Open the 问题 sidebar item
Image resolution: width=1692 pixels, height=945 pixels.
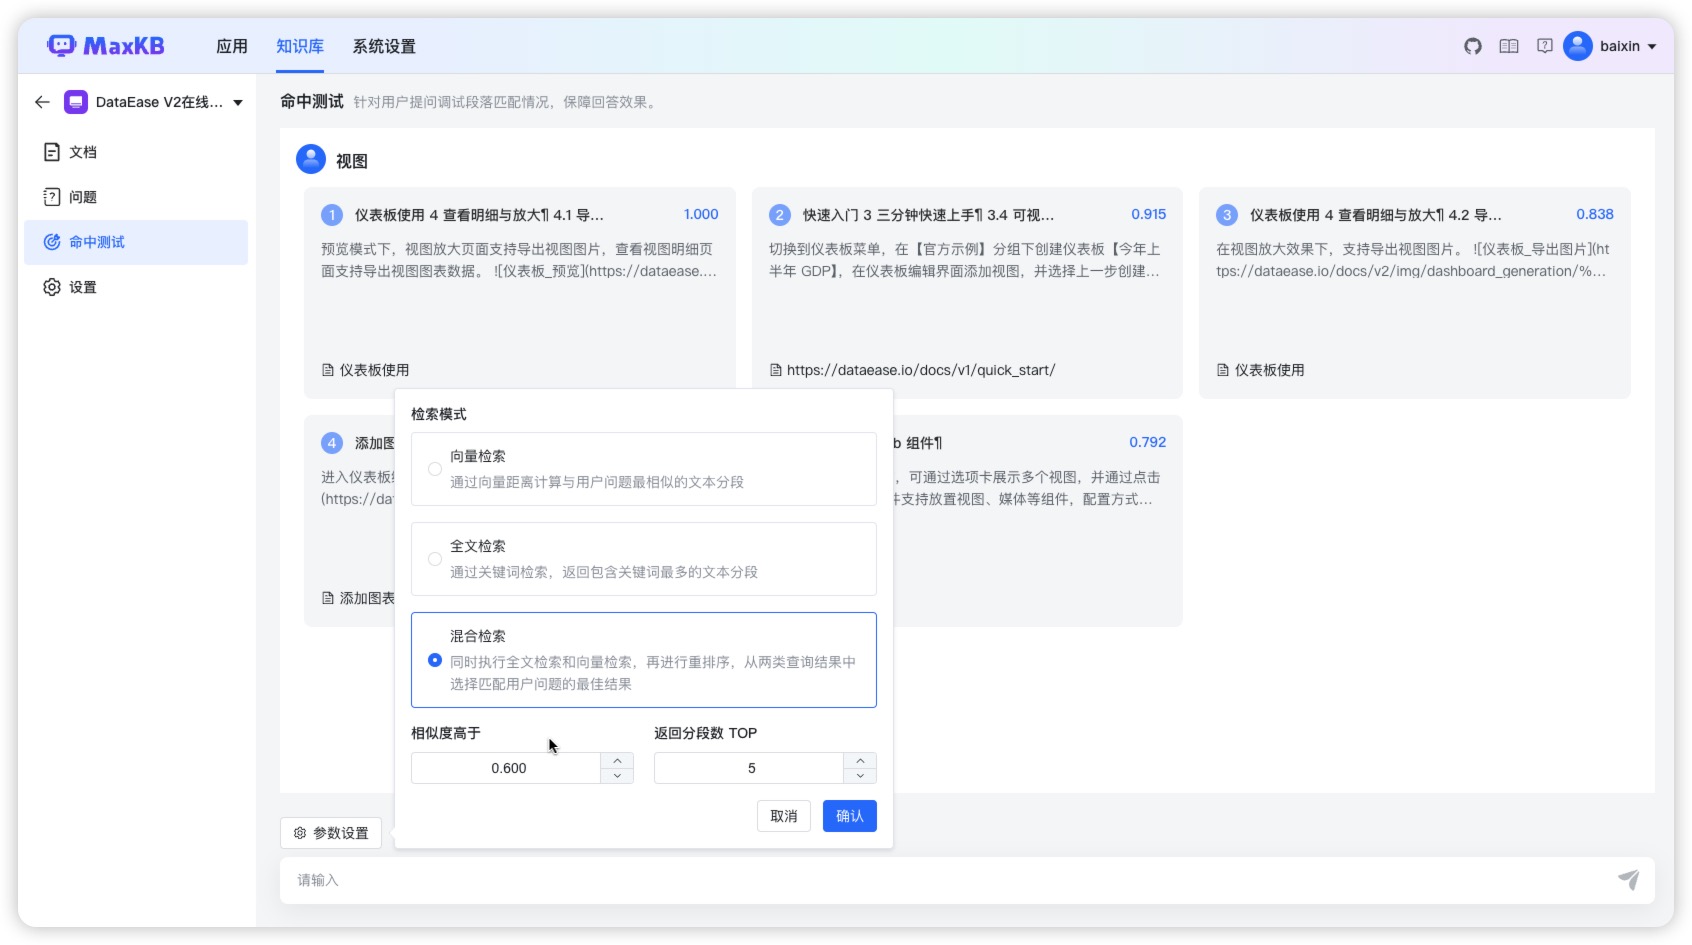(x=136, y=197)
